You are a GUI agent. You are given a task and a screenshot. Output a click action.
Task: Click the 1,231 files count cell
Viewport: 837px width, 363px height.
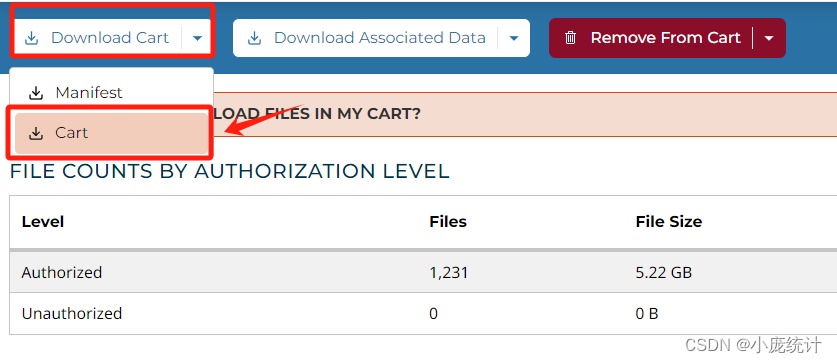pyautogui.click(x=448, y=273)
